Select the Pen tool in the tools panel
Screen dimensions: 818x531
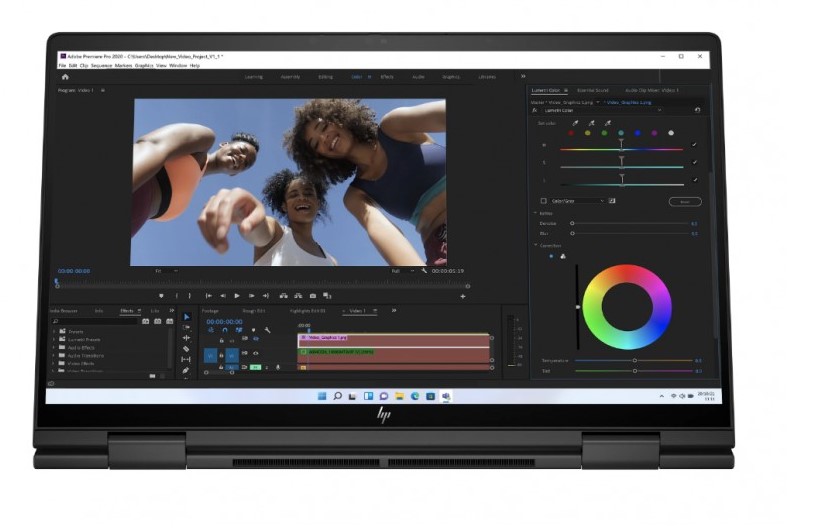tap(185, 370)
